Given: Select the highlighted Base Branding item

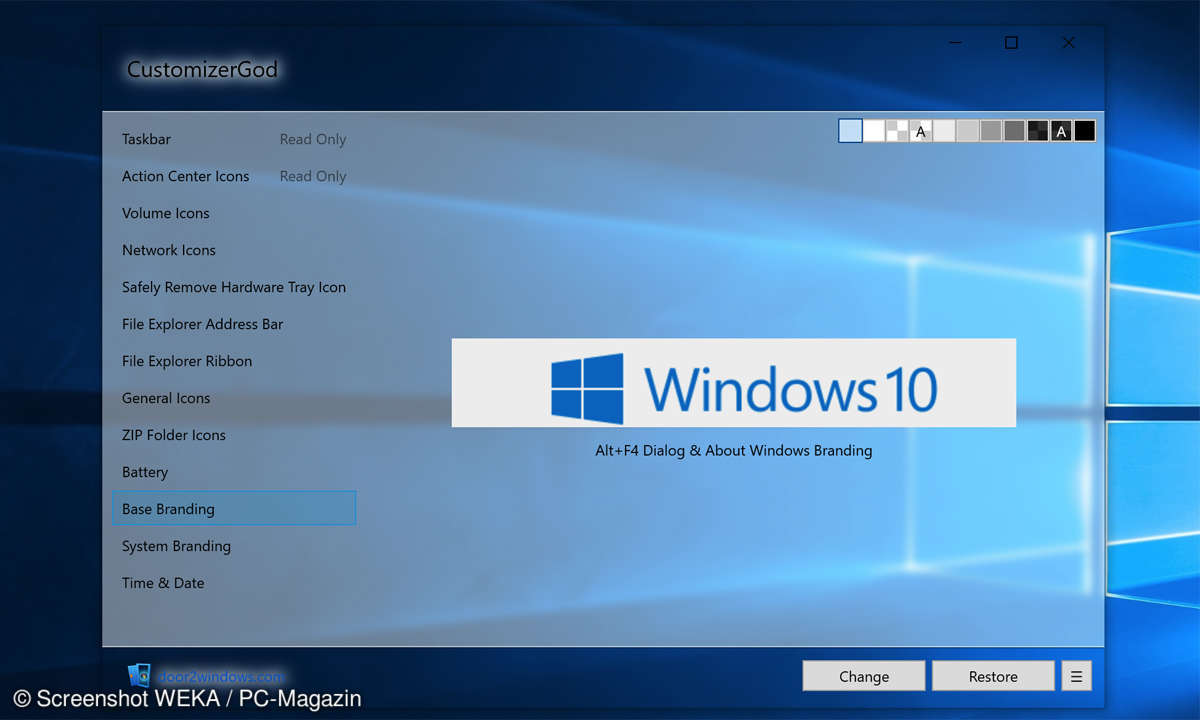Looking at the screenshot, I should 234,509.
